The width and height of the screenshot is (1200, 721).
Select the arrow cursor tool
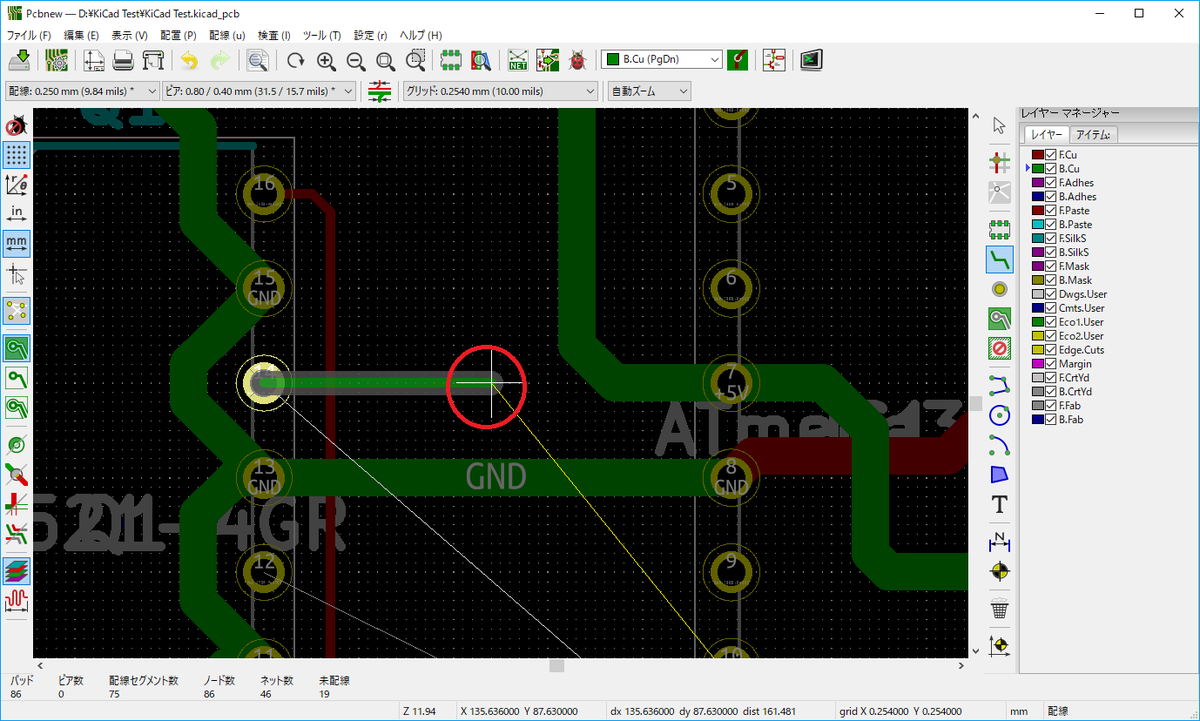[999, 125]
